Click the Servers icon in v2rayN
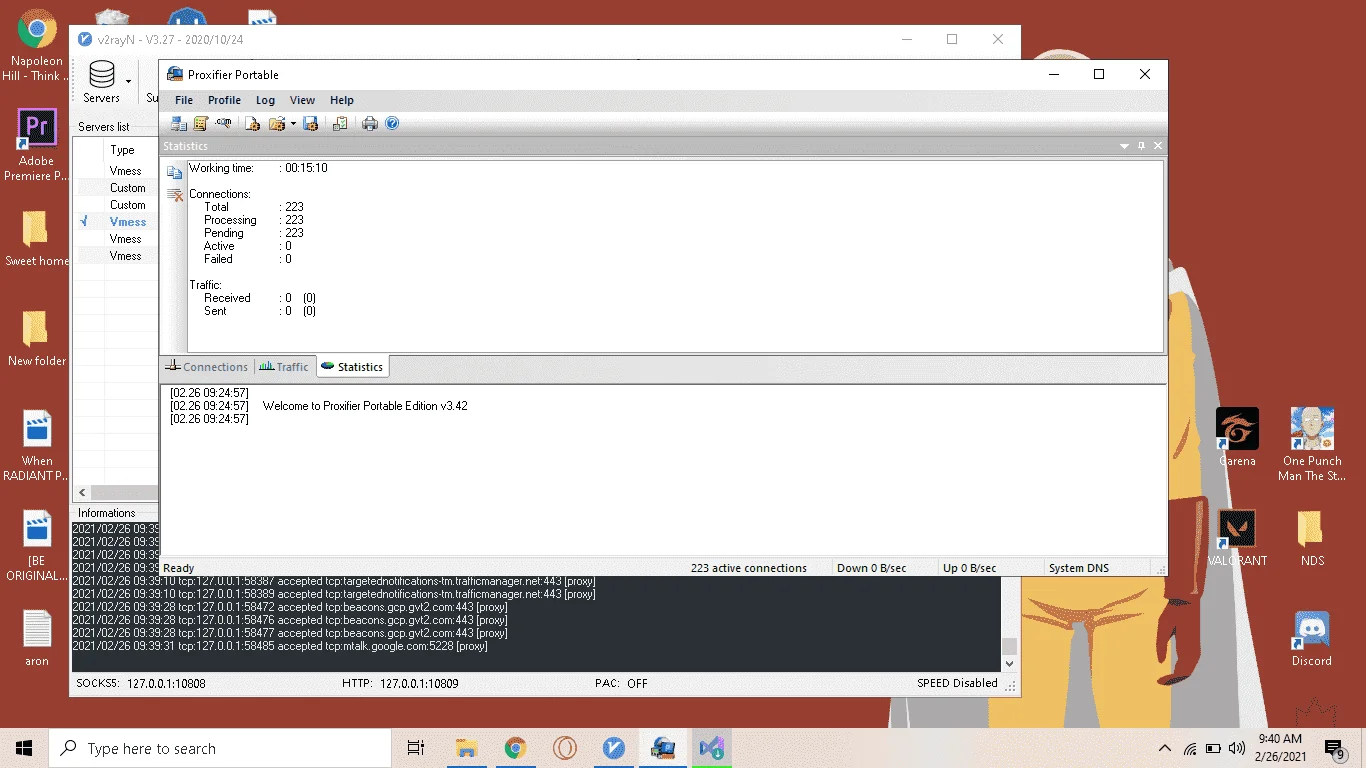Viewport: 1366px width, 768px height. pos(101,80)
